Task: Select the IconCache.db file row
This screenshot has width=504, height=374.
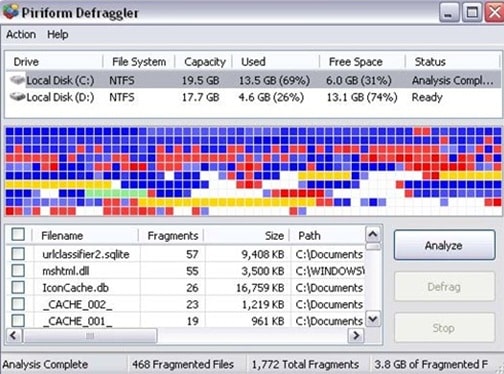Action: pos(186,287)
